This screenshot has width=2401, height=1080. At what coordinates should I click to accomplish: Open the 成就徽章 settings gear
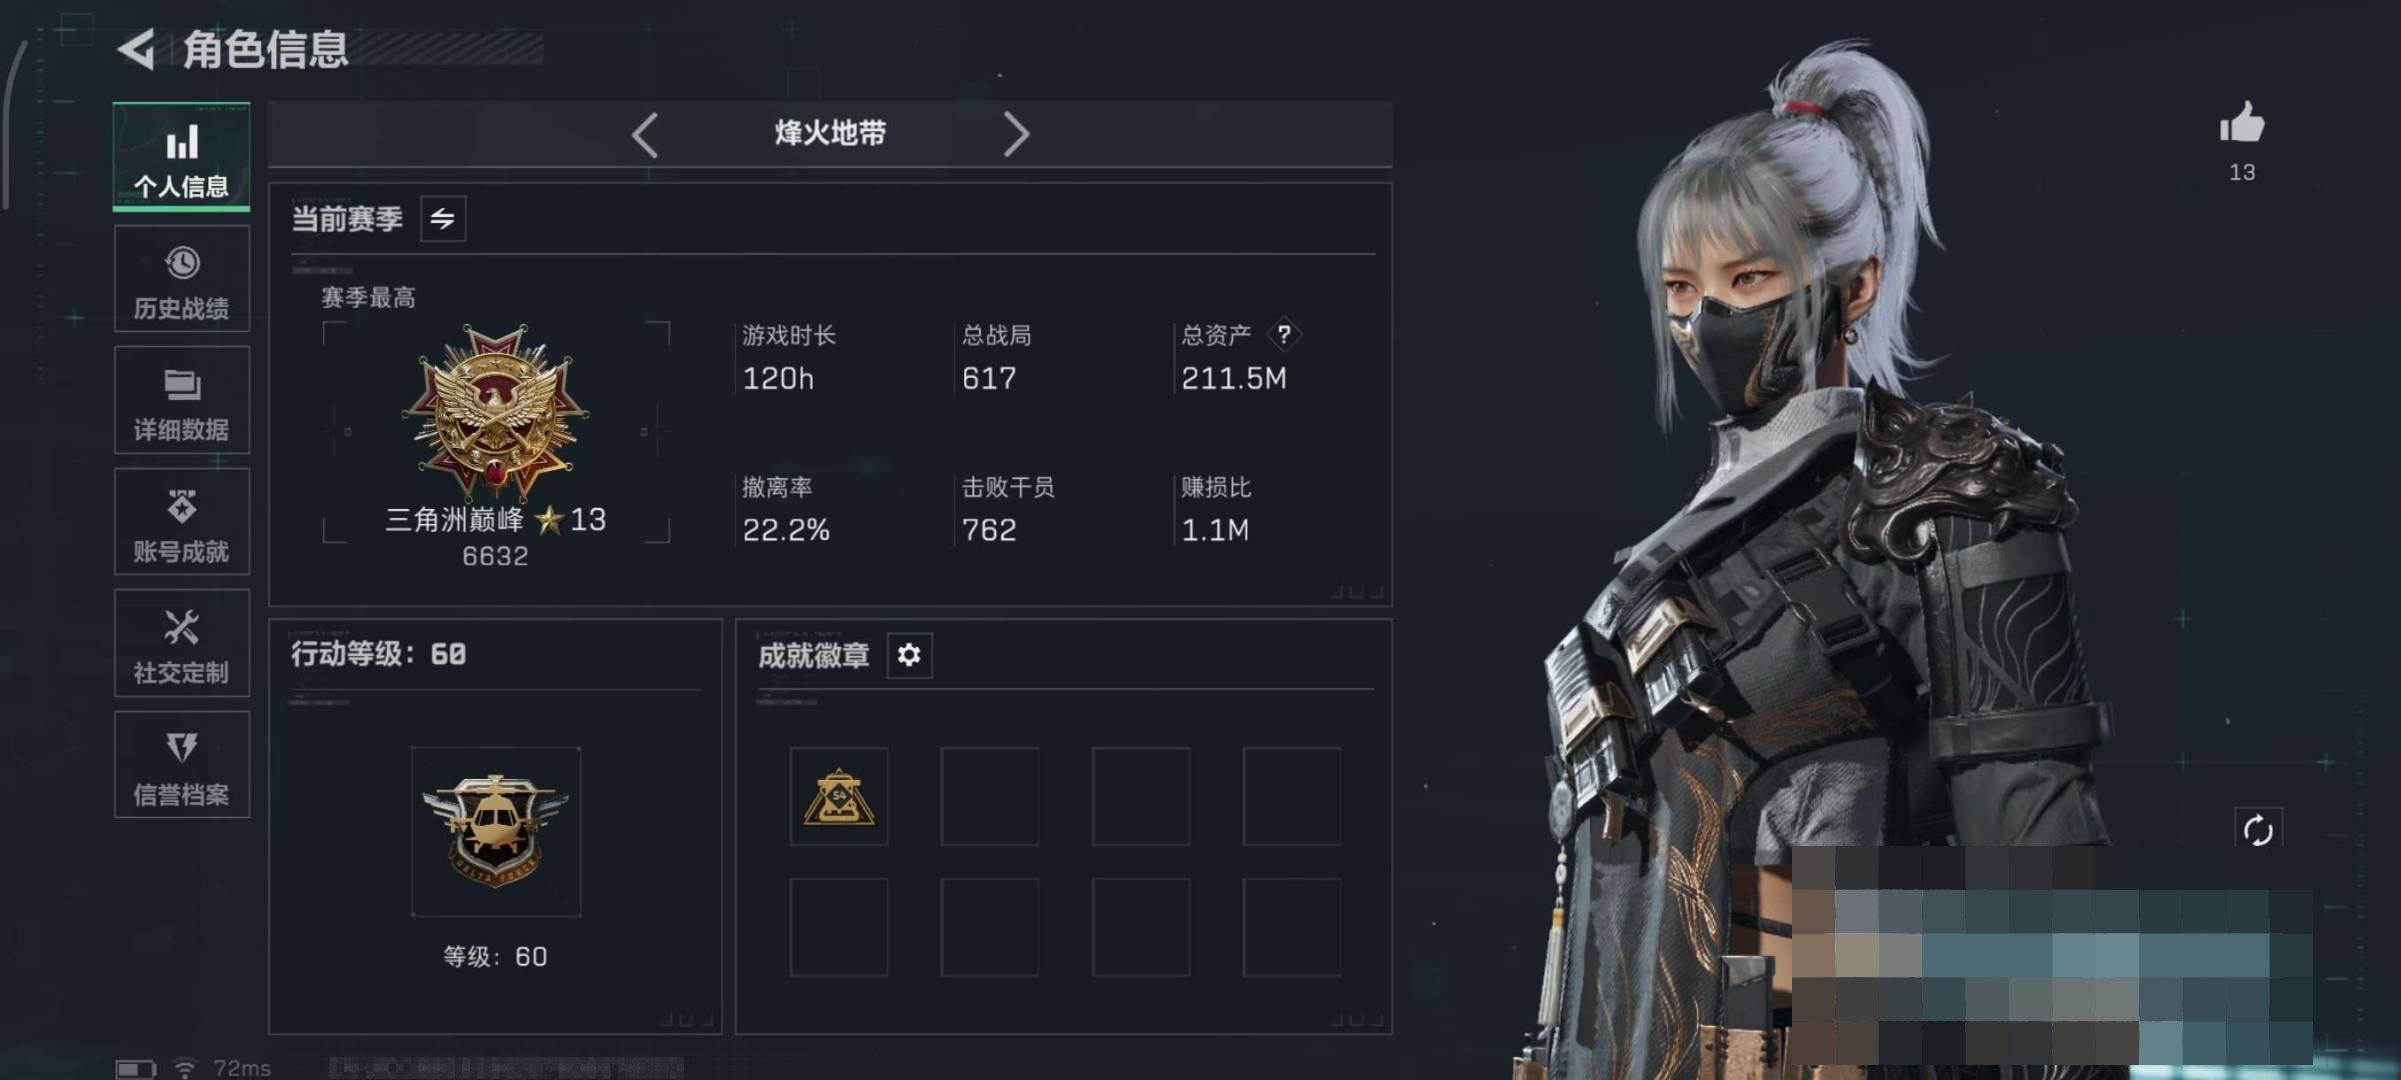(x=909, y=655)
